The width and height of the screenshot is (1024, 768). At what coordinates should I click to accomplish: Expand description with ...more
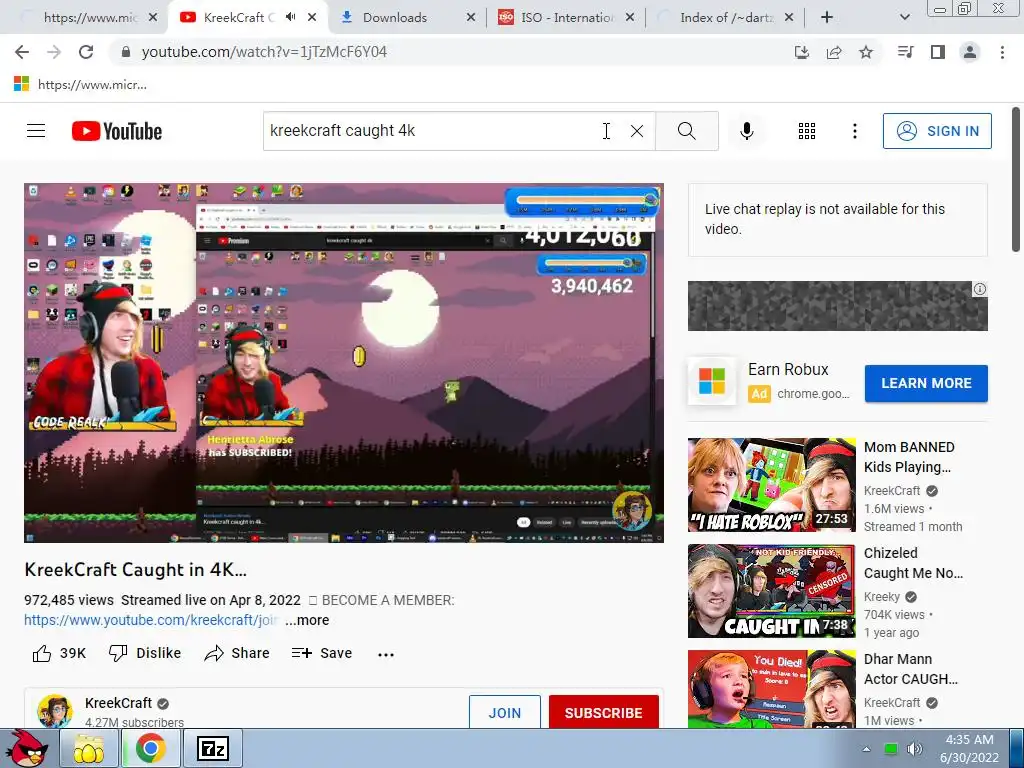[307, 620]
